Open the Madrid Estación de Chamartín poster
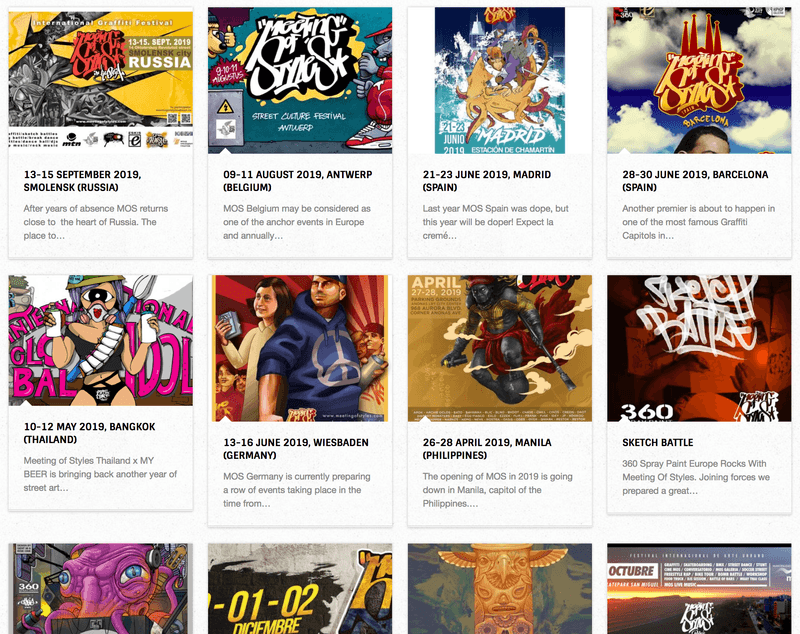The width and height of the screenshot is (800, 634). [x=499, y=80]
